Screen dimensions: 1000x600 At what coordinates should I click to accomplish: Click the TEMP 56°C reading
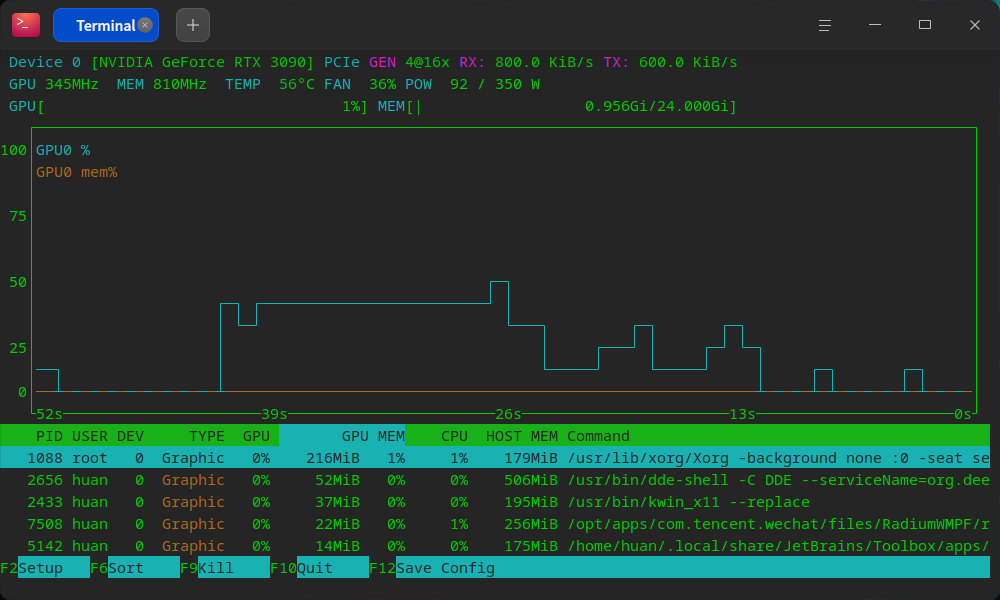pos(270,84)
